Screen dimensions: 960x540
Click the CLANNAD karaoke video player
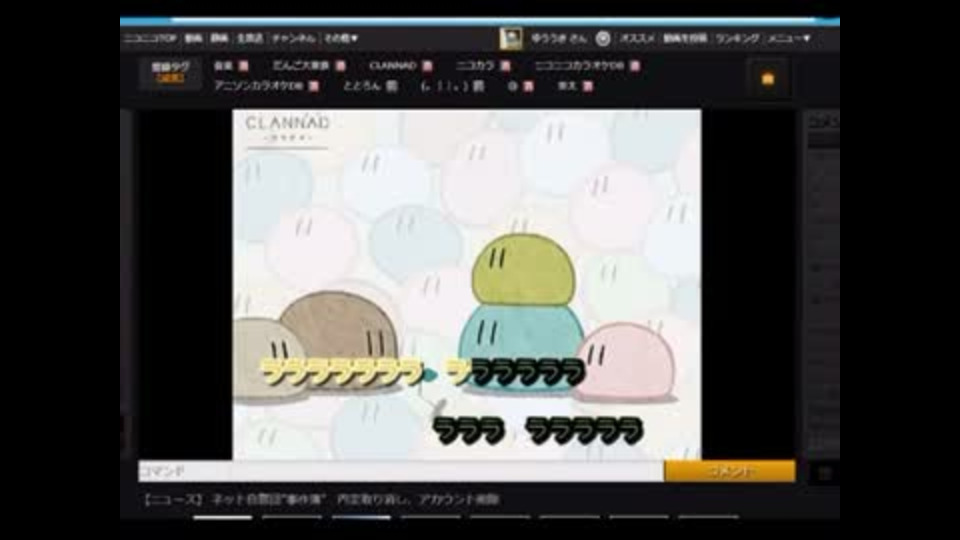tap(467, 284)
